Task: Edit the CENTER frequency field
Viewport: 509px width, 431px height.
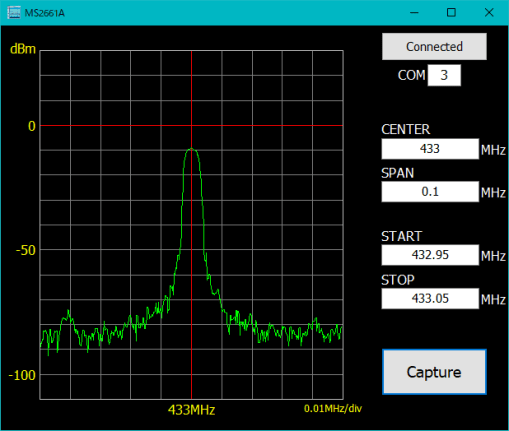Action: pos(430,149)
